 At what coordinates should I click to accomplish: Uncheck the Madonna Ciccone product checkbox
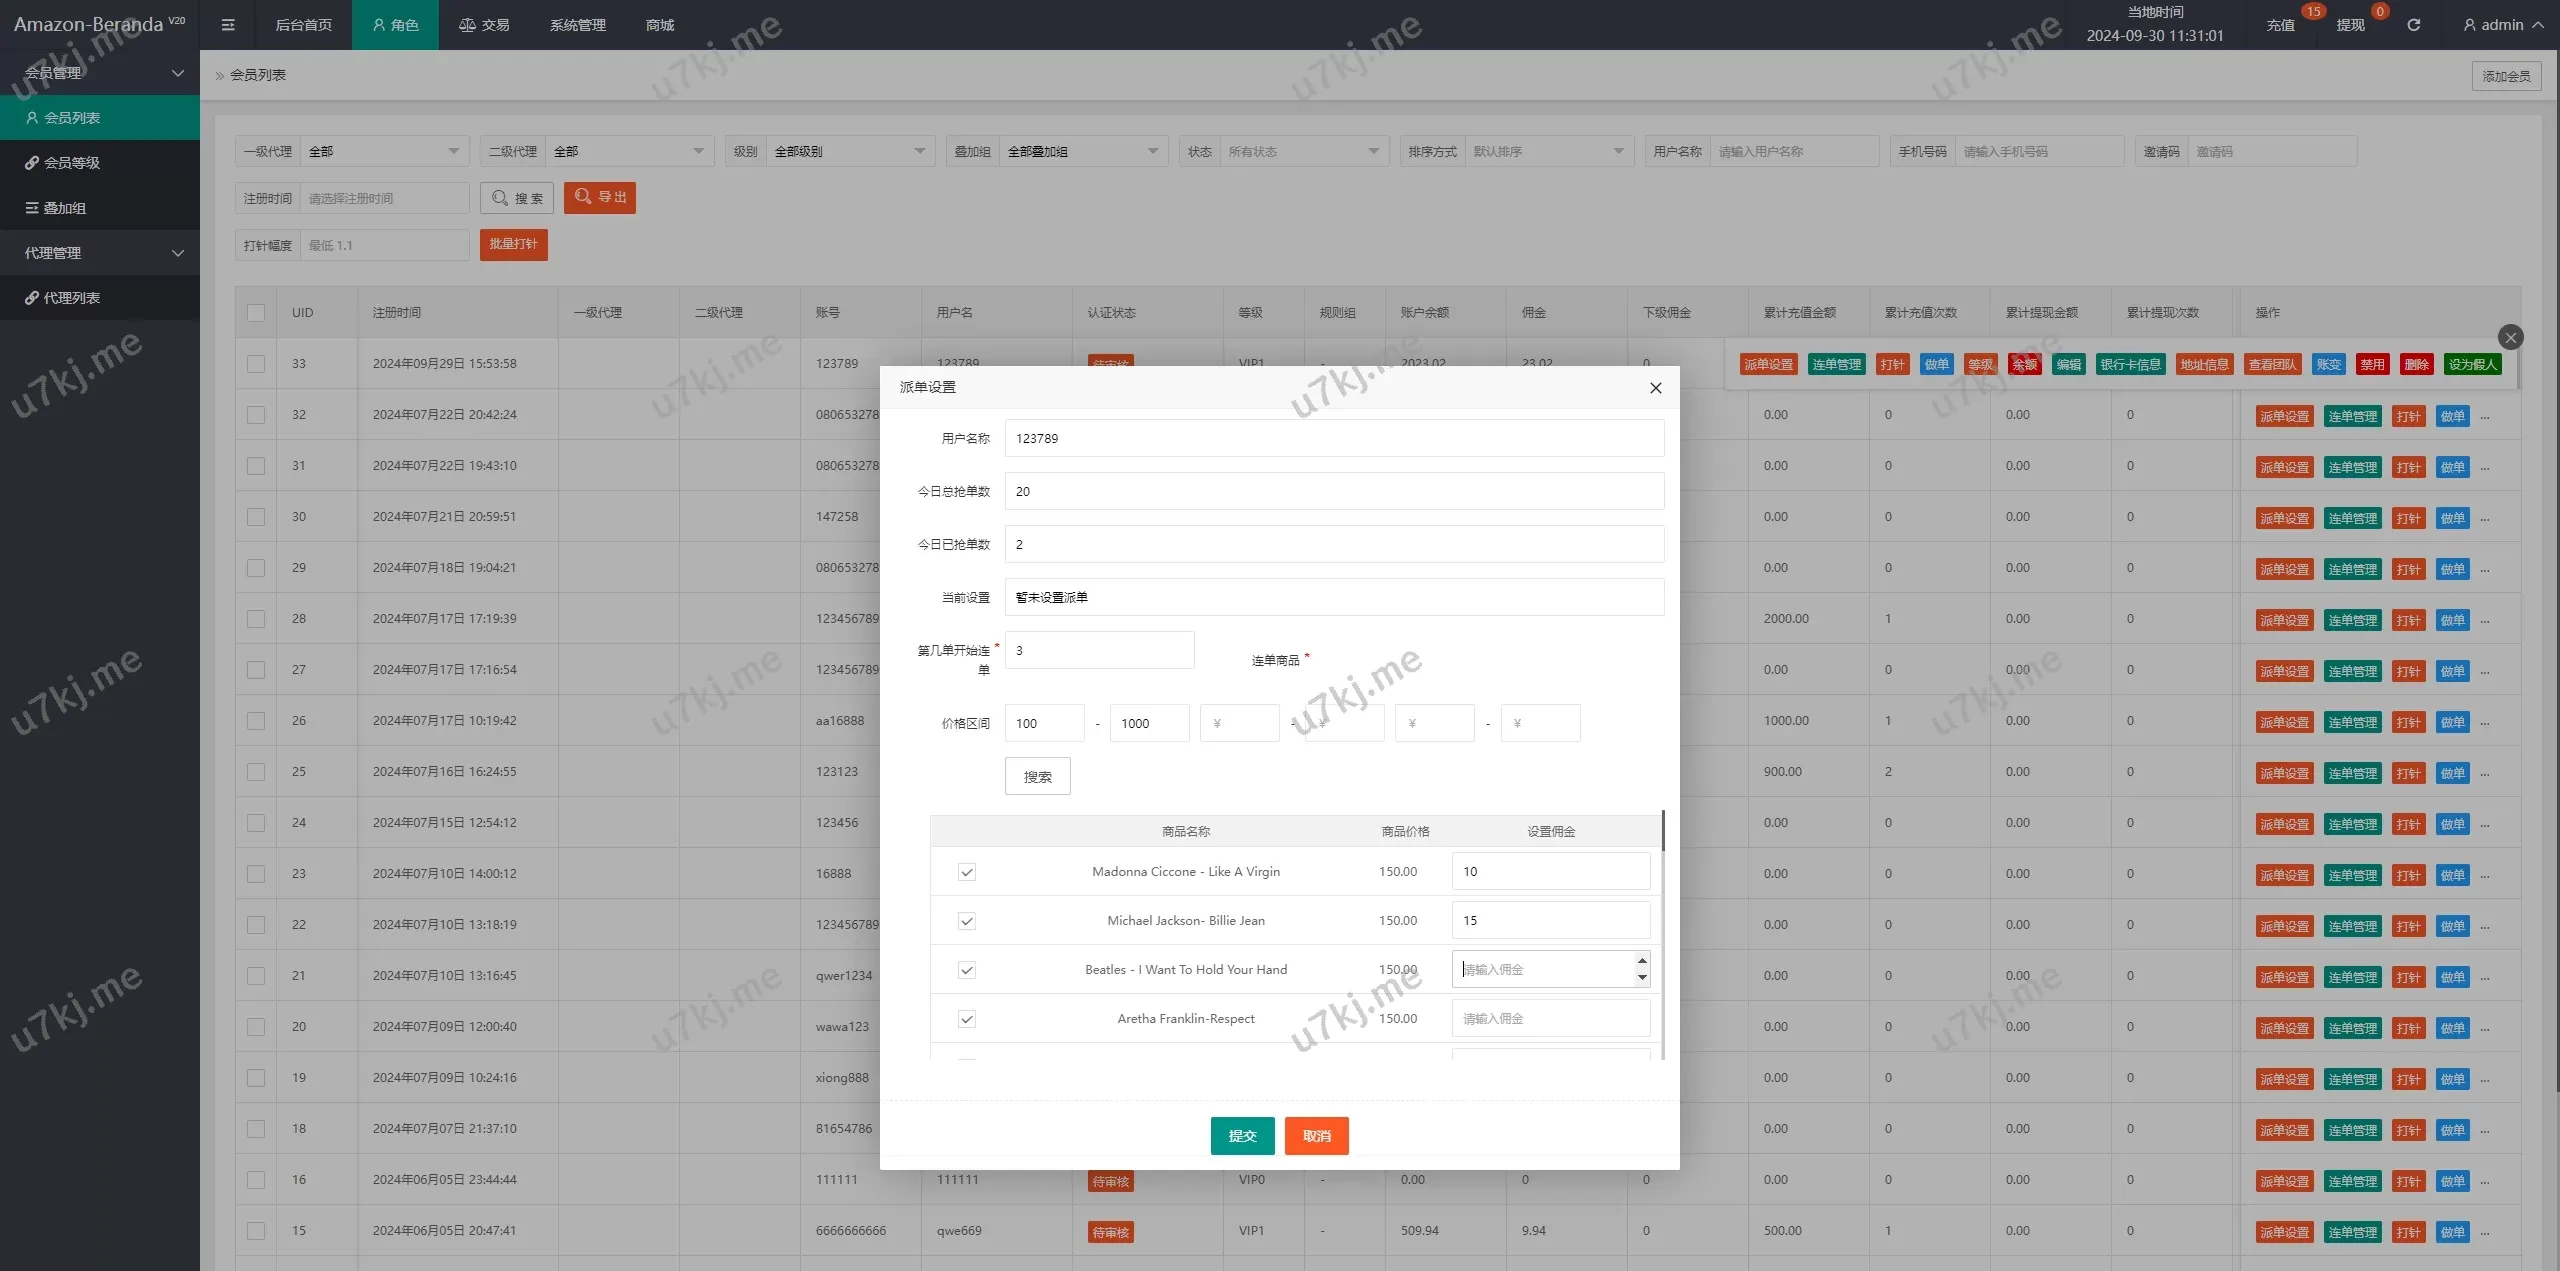point(966,872)
